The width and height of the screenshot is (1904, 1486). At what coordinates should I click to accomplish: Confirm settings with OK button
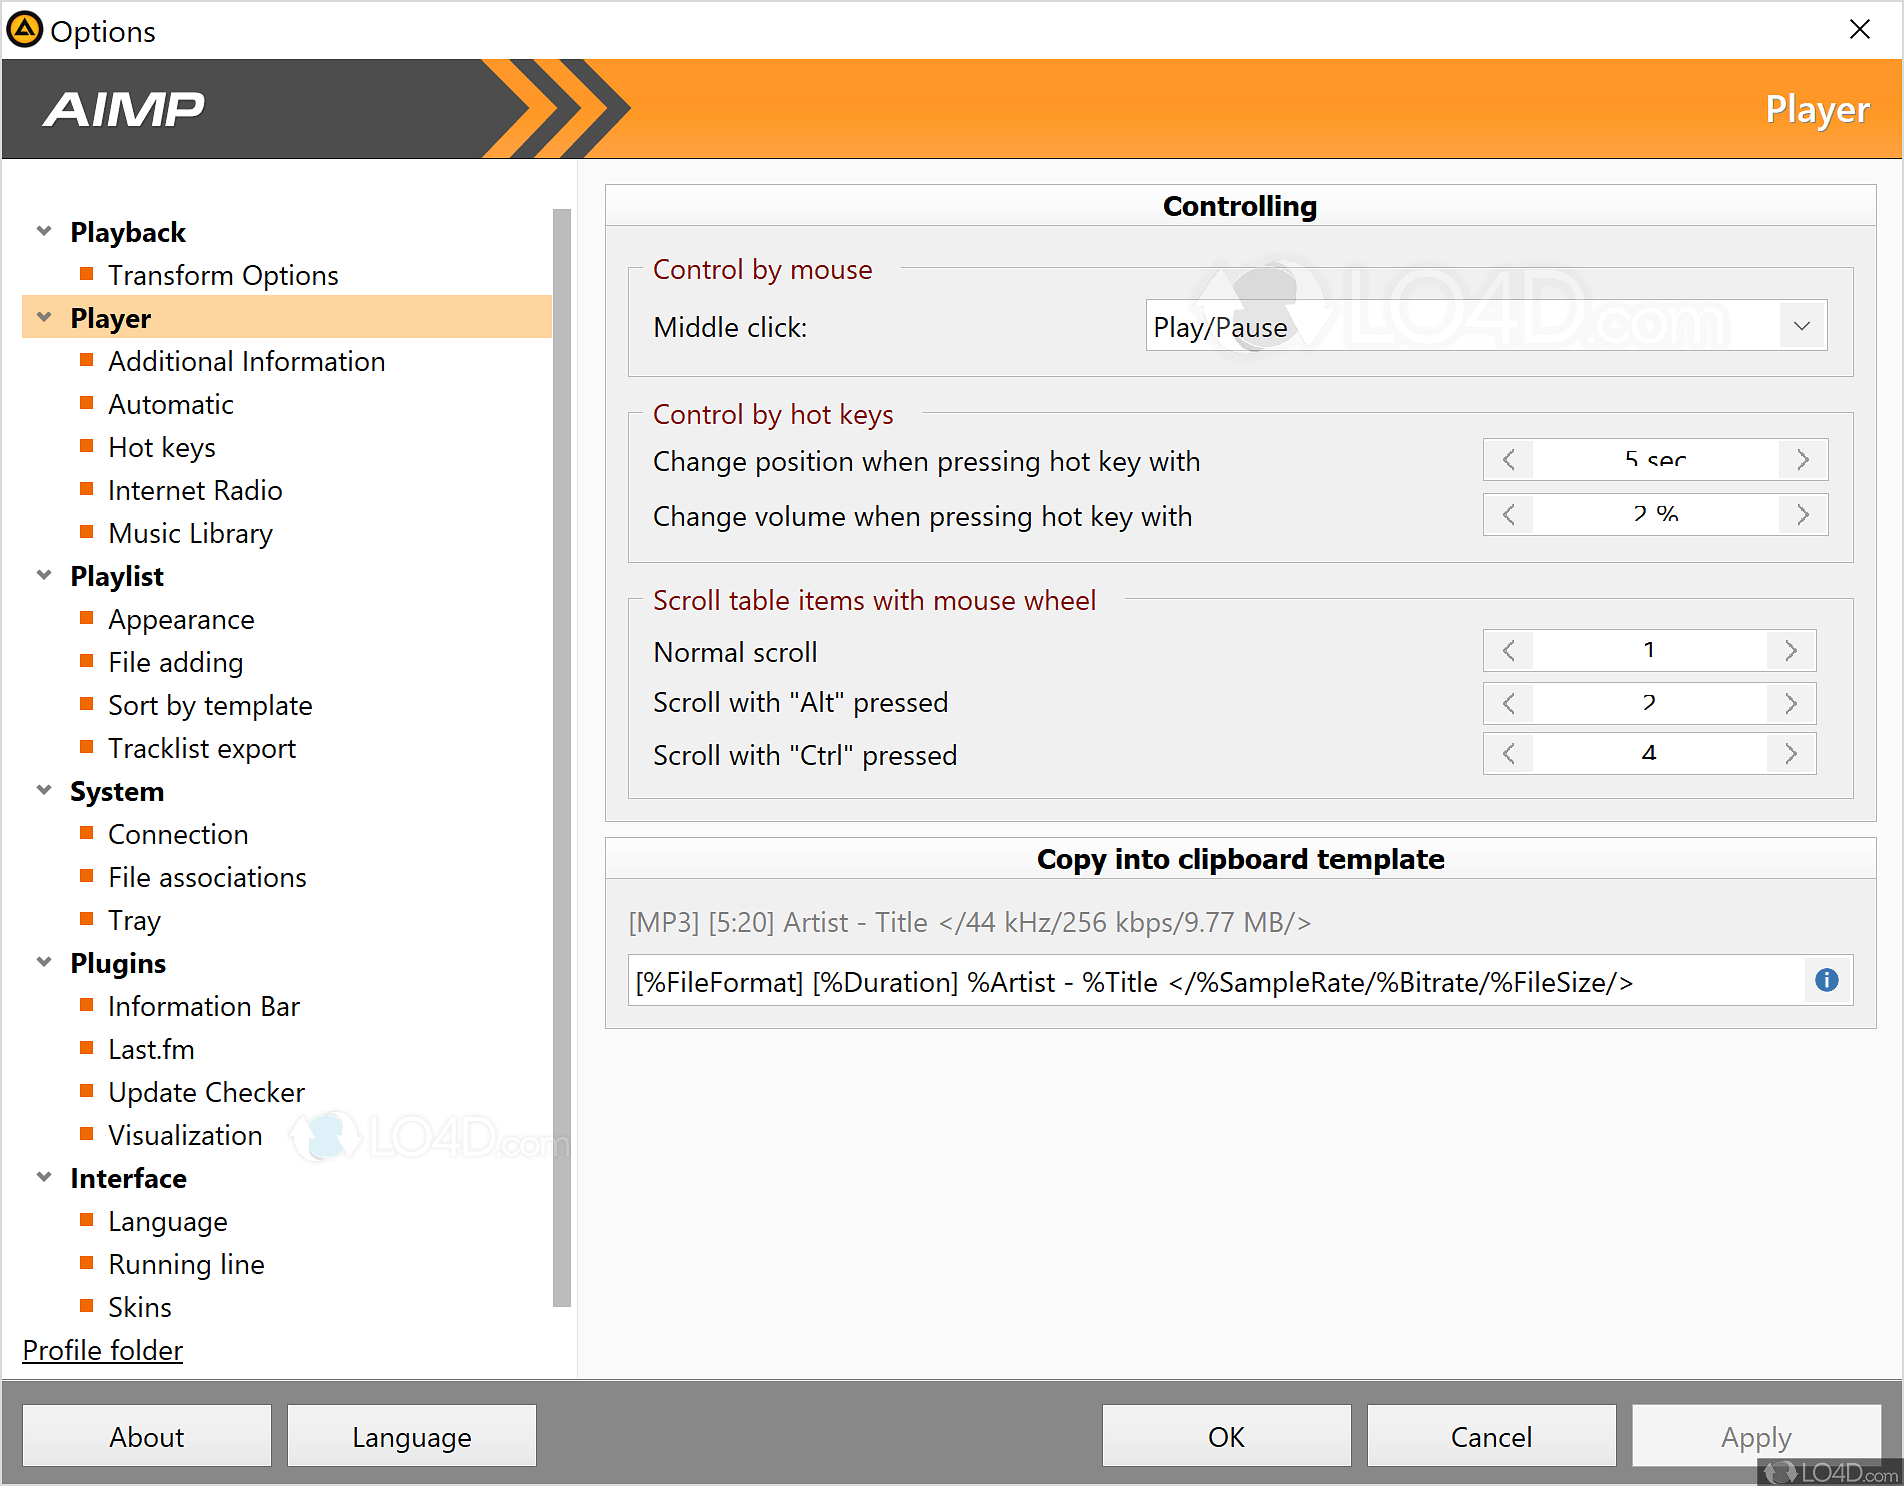[1227, 1436]
